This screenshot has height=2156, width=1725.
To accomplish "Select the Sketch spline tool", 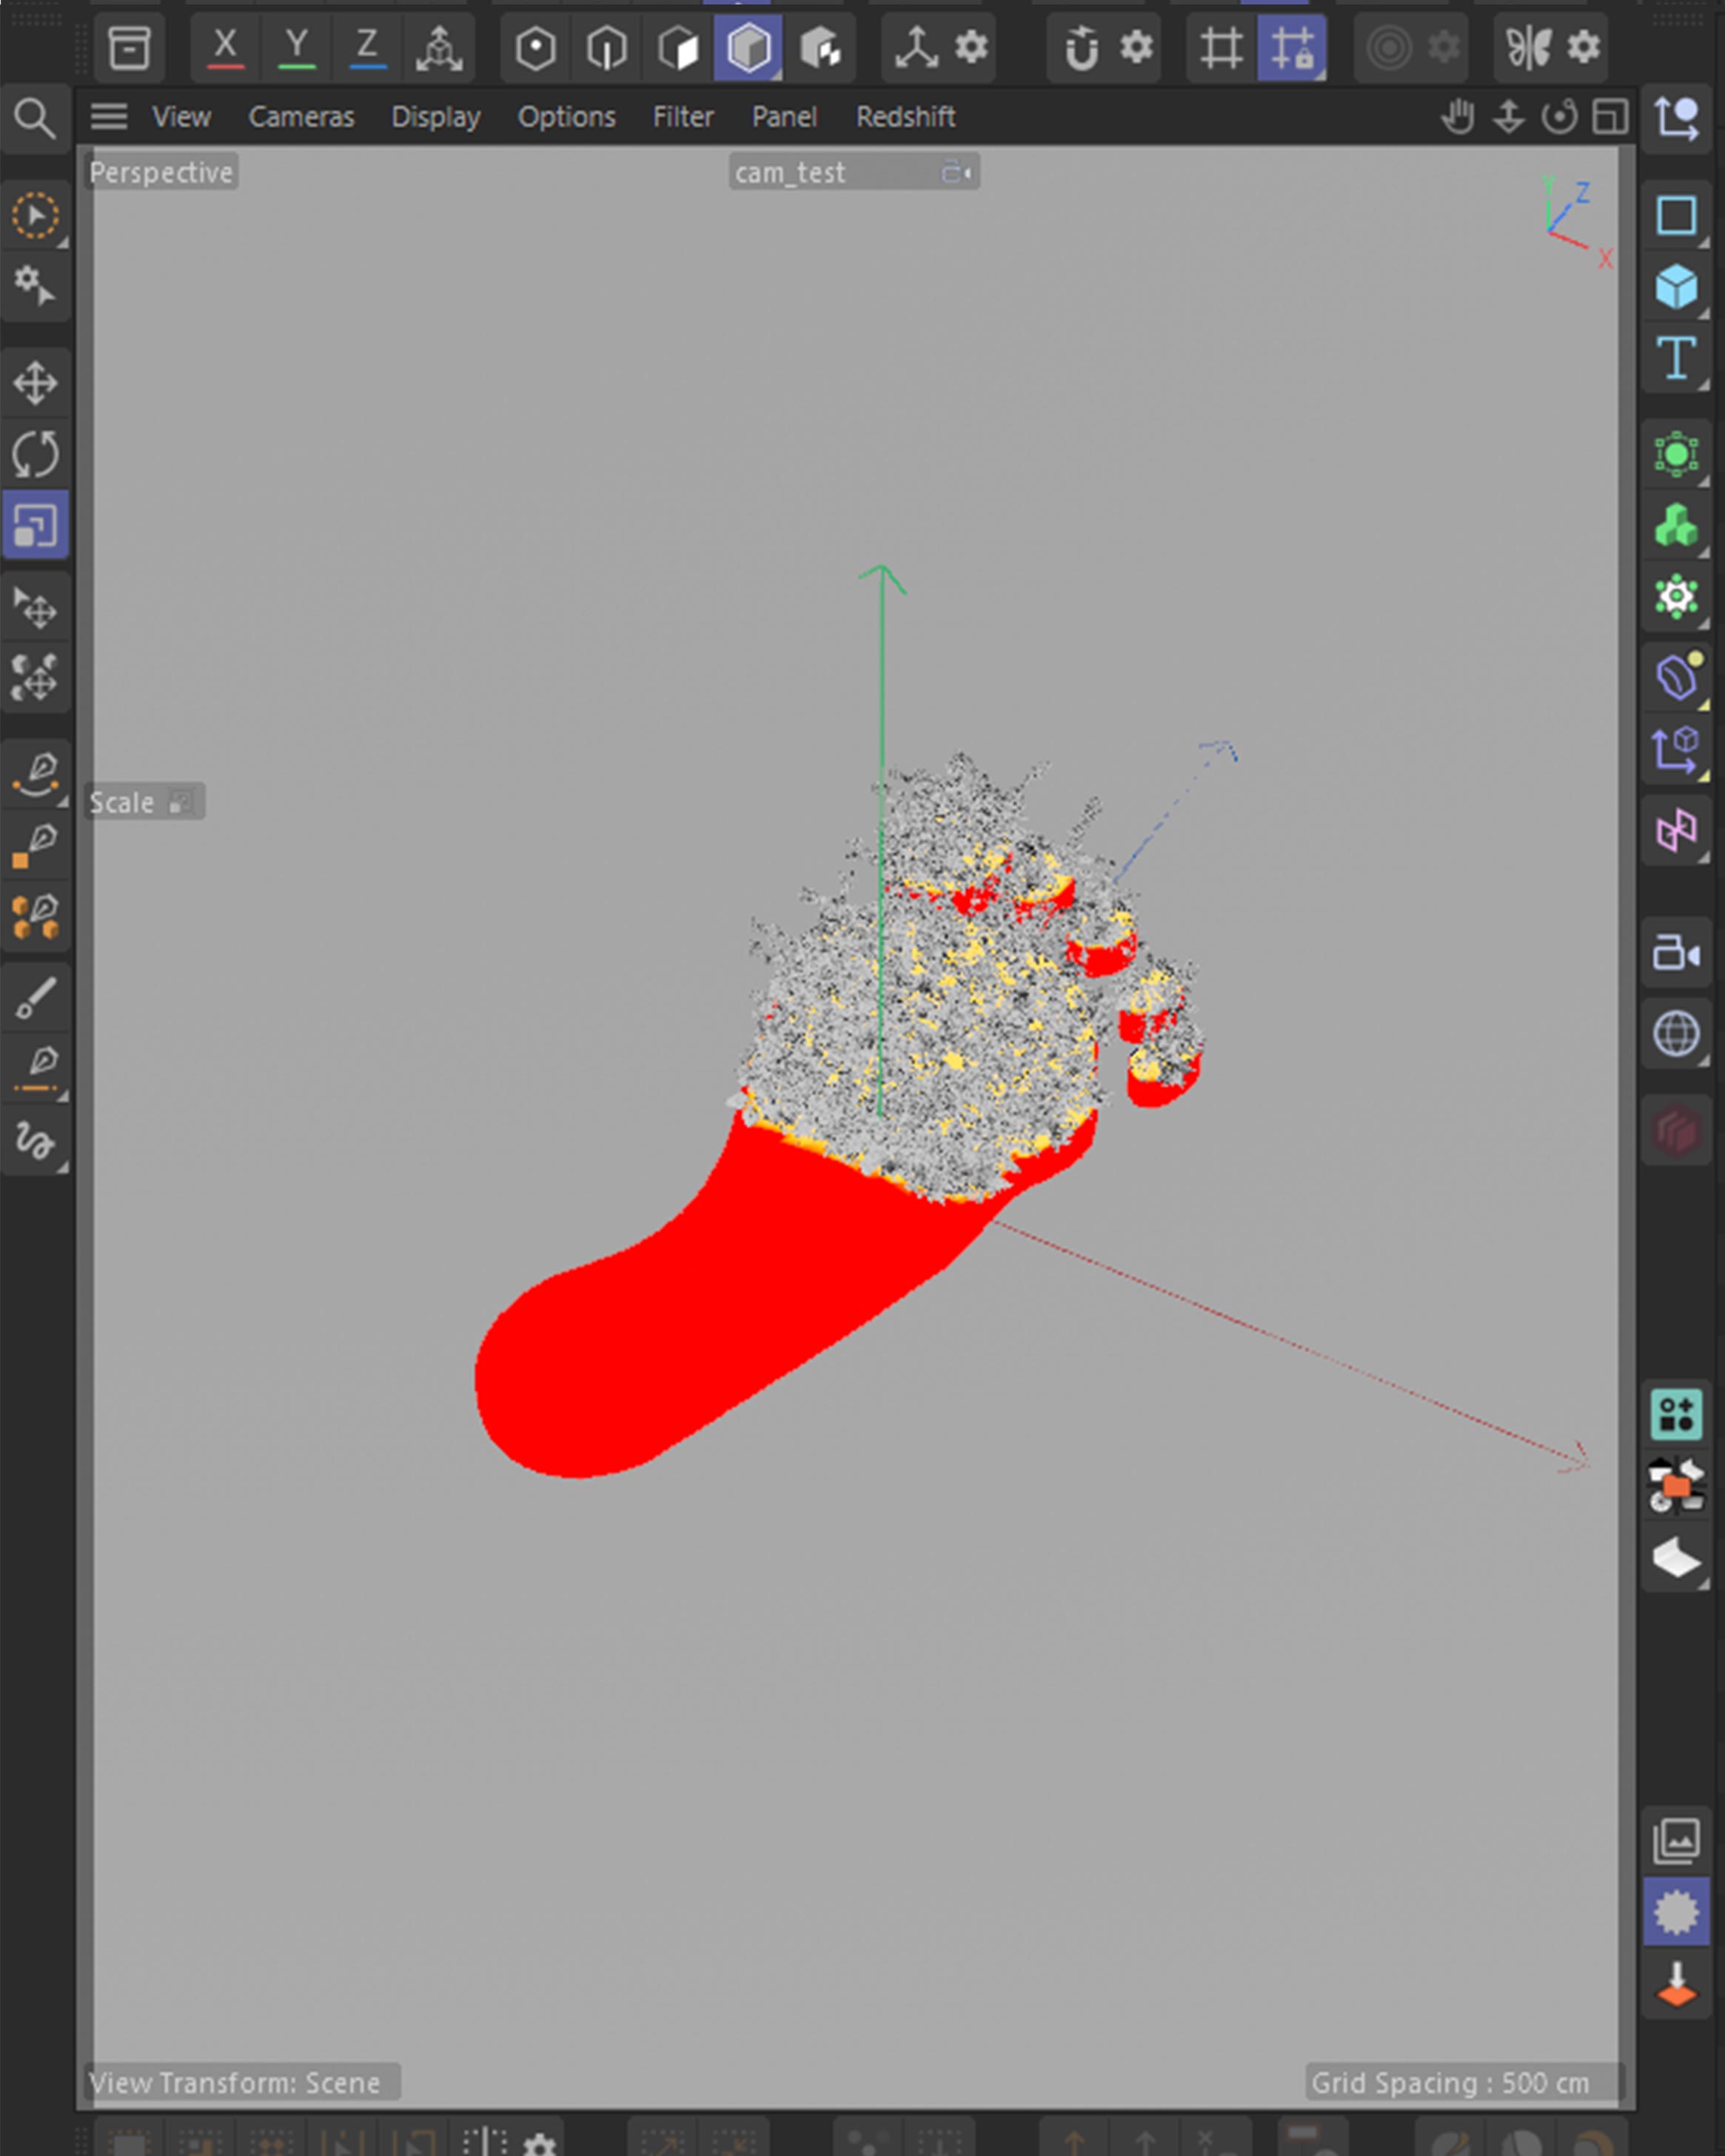I will [x=36, y=1140].
